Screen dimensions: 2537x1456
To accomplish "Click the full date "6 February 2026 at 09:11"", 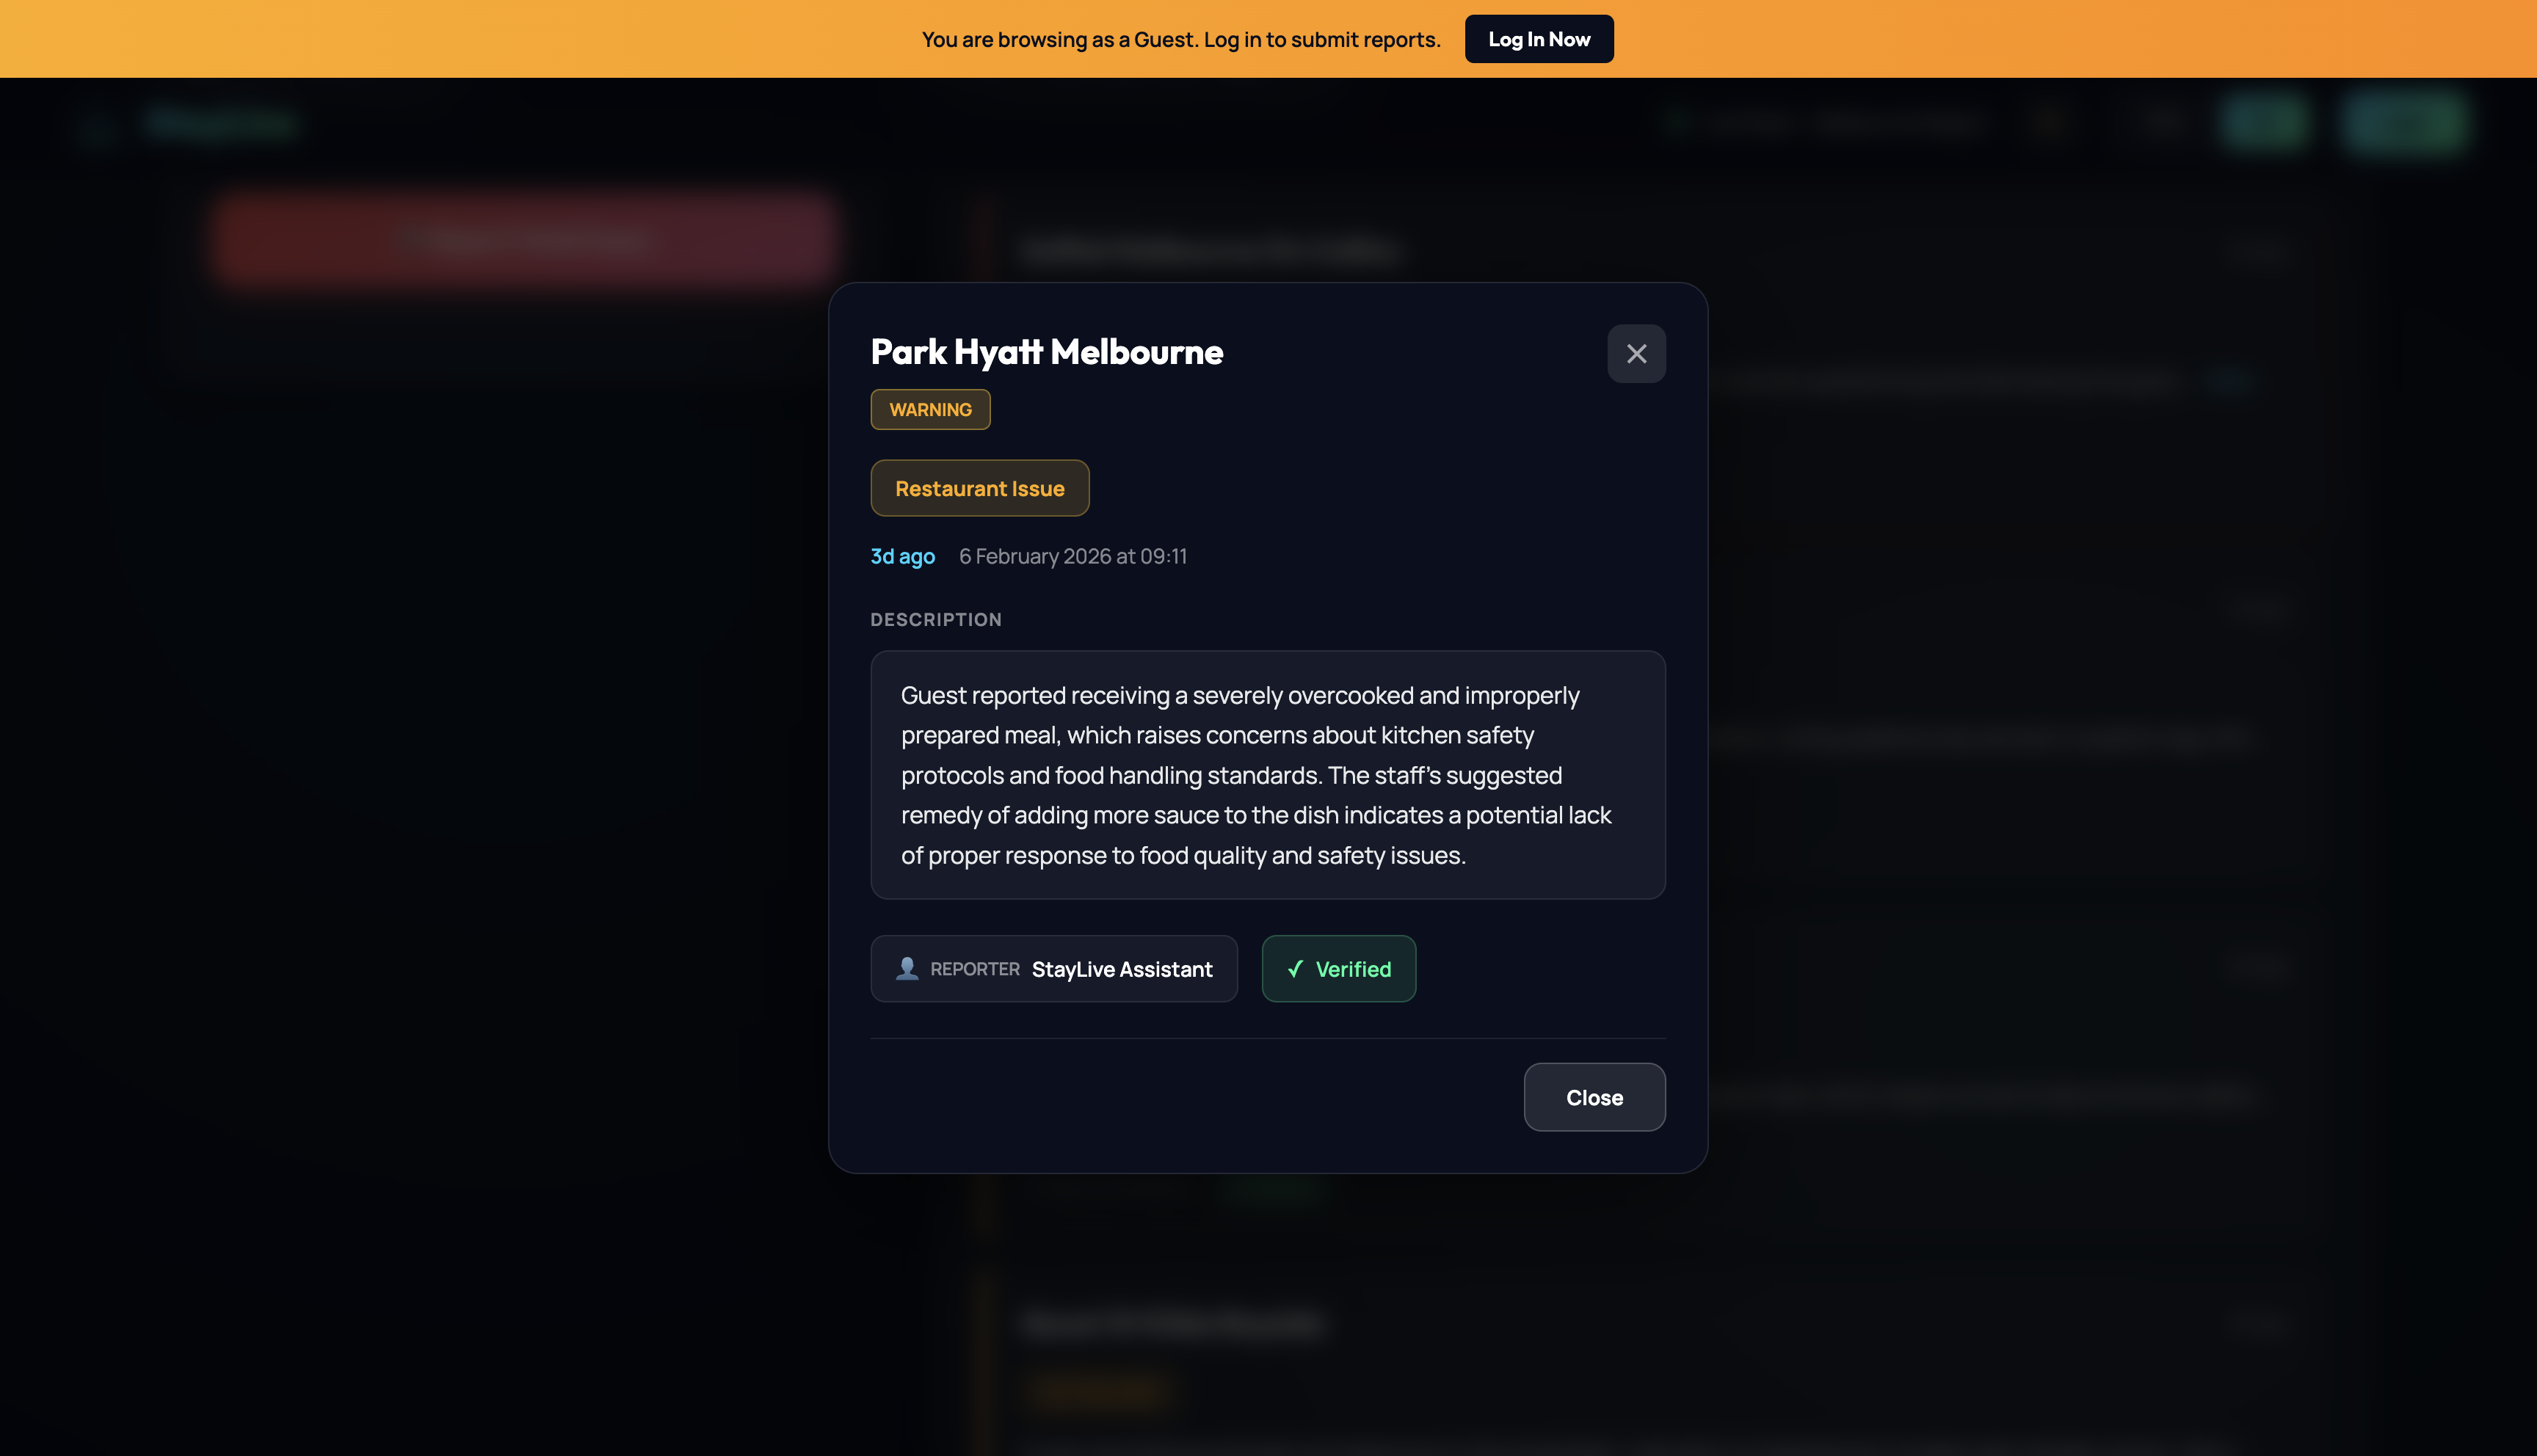I will [x=1072, y=556].
